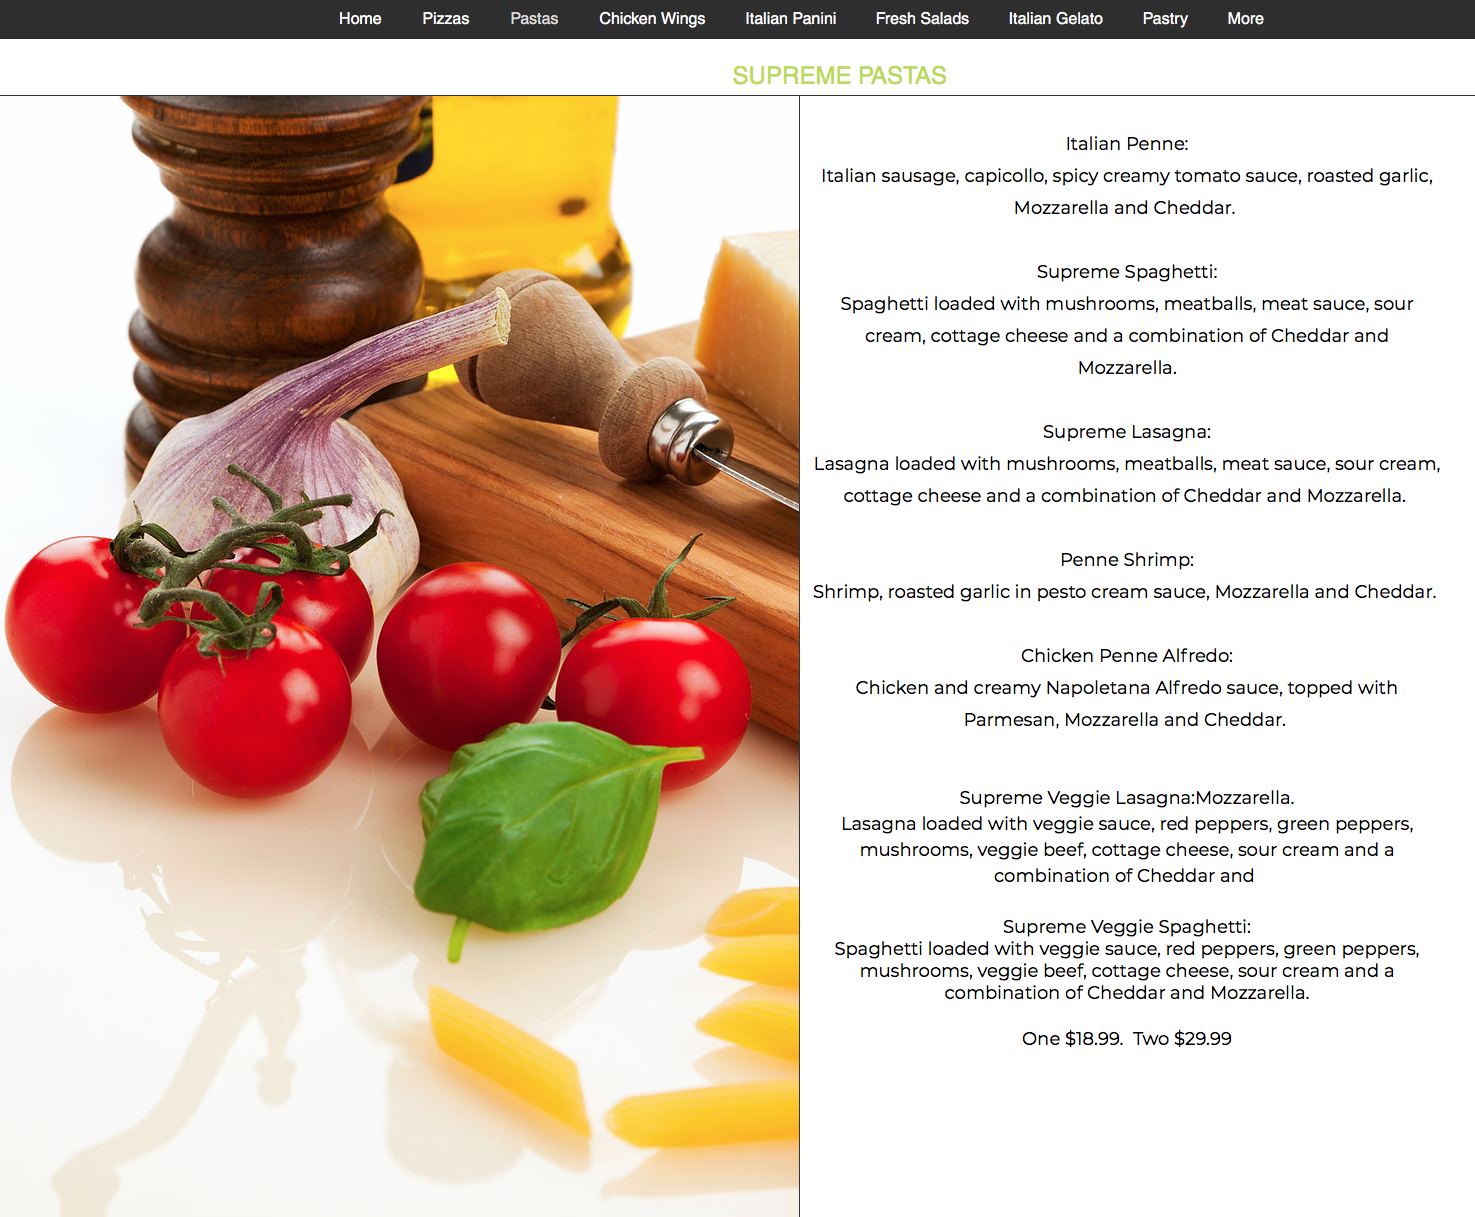Select the Penne Shrimp menu title

coord(1126,560)
